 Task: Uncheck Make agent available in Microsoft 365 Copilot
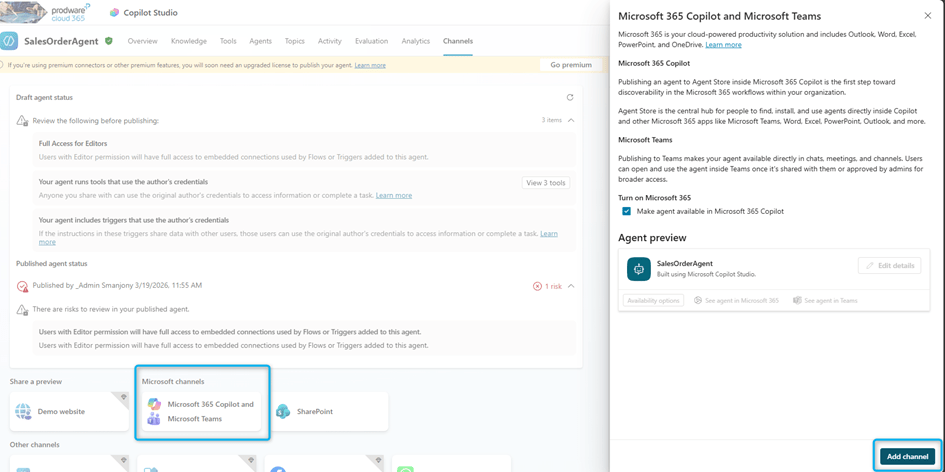pos(627,211)
